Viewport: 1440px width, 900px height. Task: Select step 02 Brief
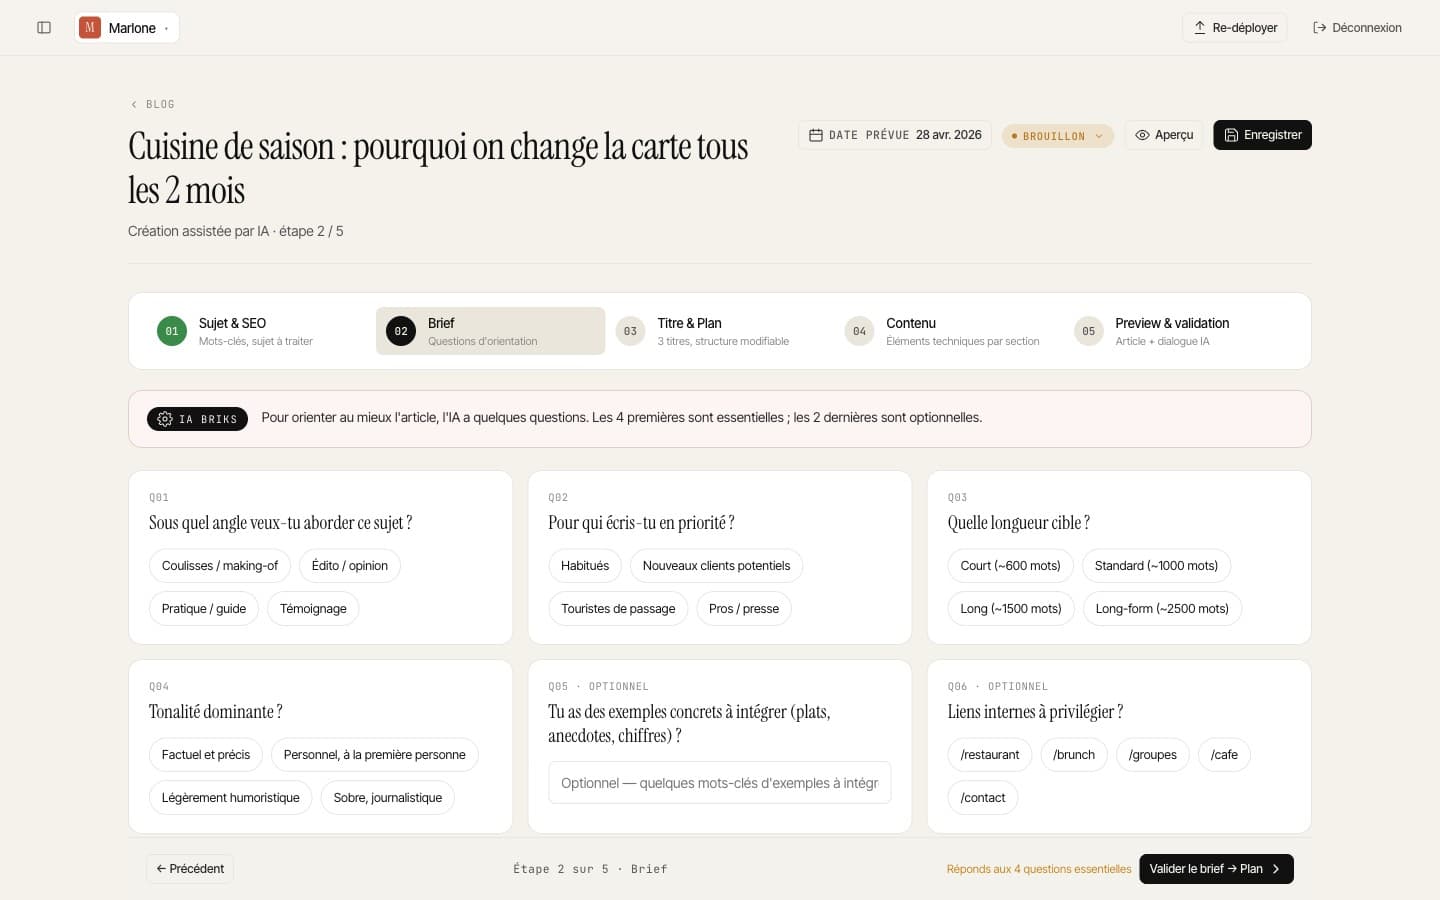coord(490,331)
